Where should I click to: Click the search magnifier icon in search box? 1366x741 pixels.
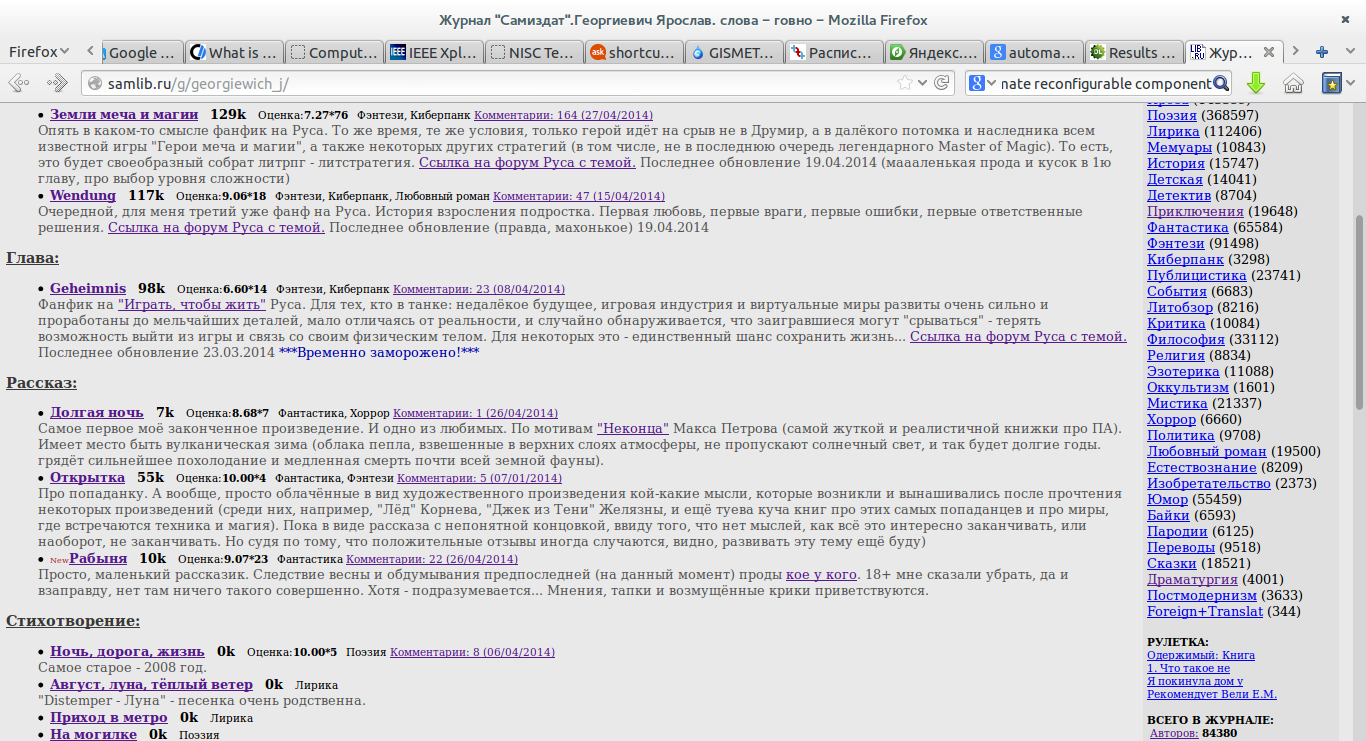pyautogui.click(x=1220, y=83)
